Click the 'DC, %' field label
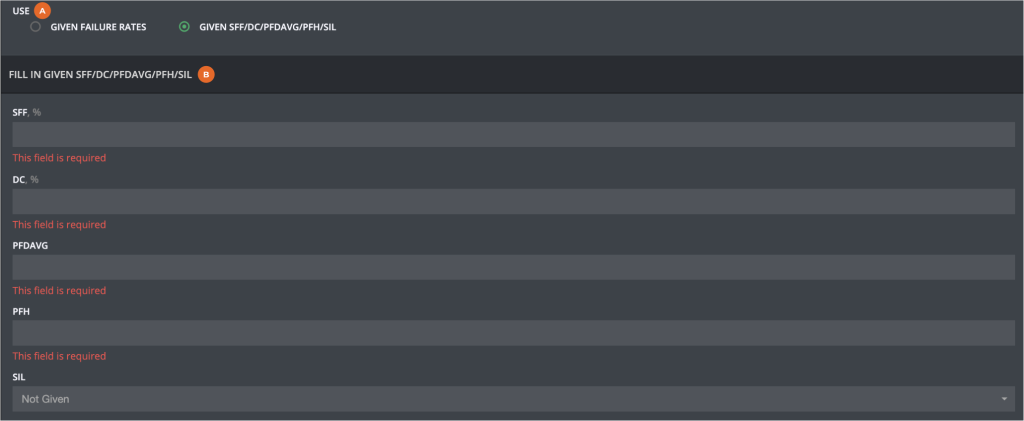This screenshot has width=1024, height=421. (25, 179)
